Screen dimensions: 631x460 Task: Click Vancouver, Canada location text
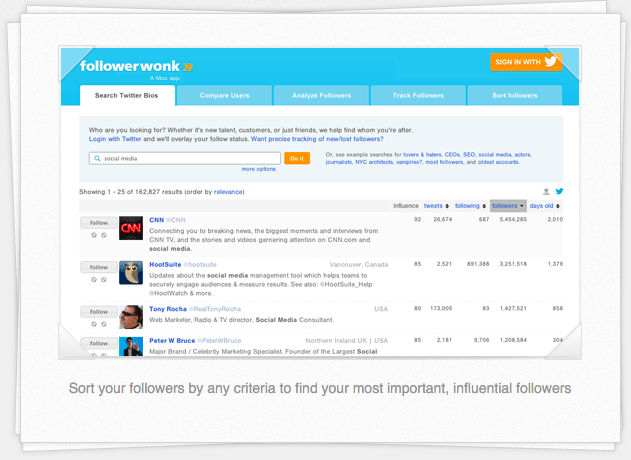(359, 264)
